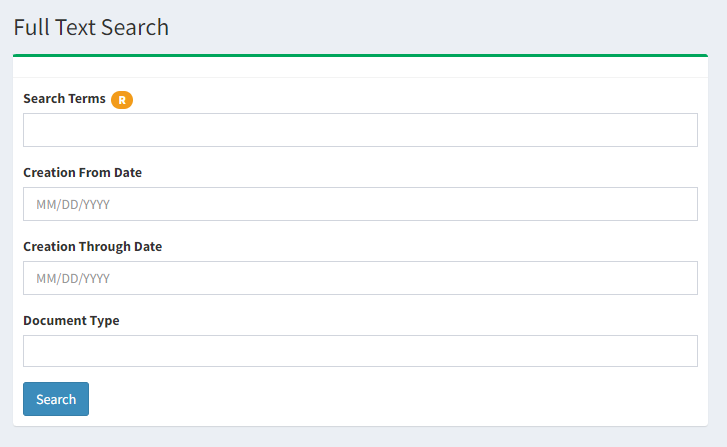Click the Document Type label
The height and width of the screenshot is (447, 727).
(71, 321)
